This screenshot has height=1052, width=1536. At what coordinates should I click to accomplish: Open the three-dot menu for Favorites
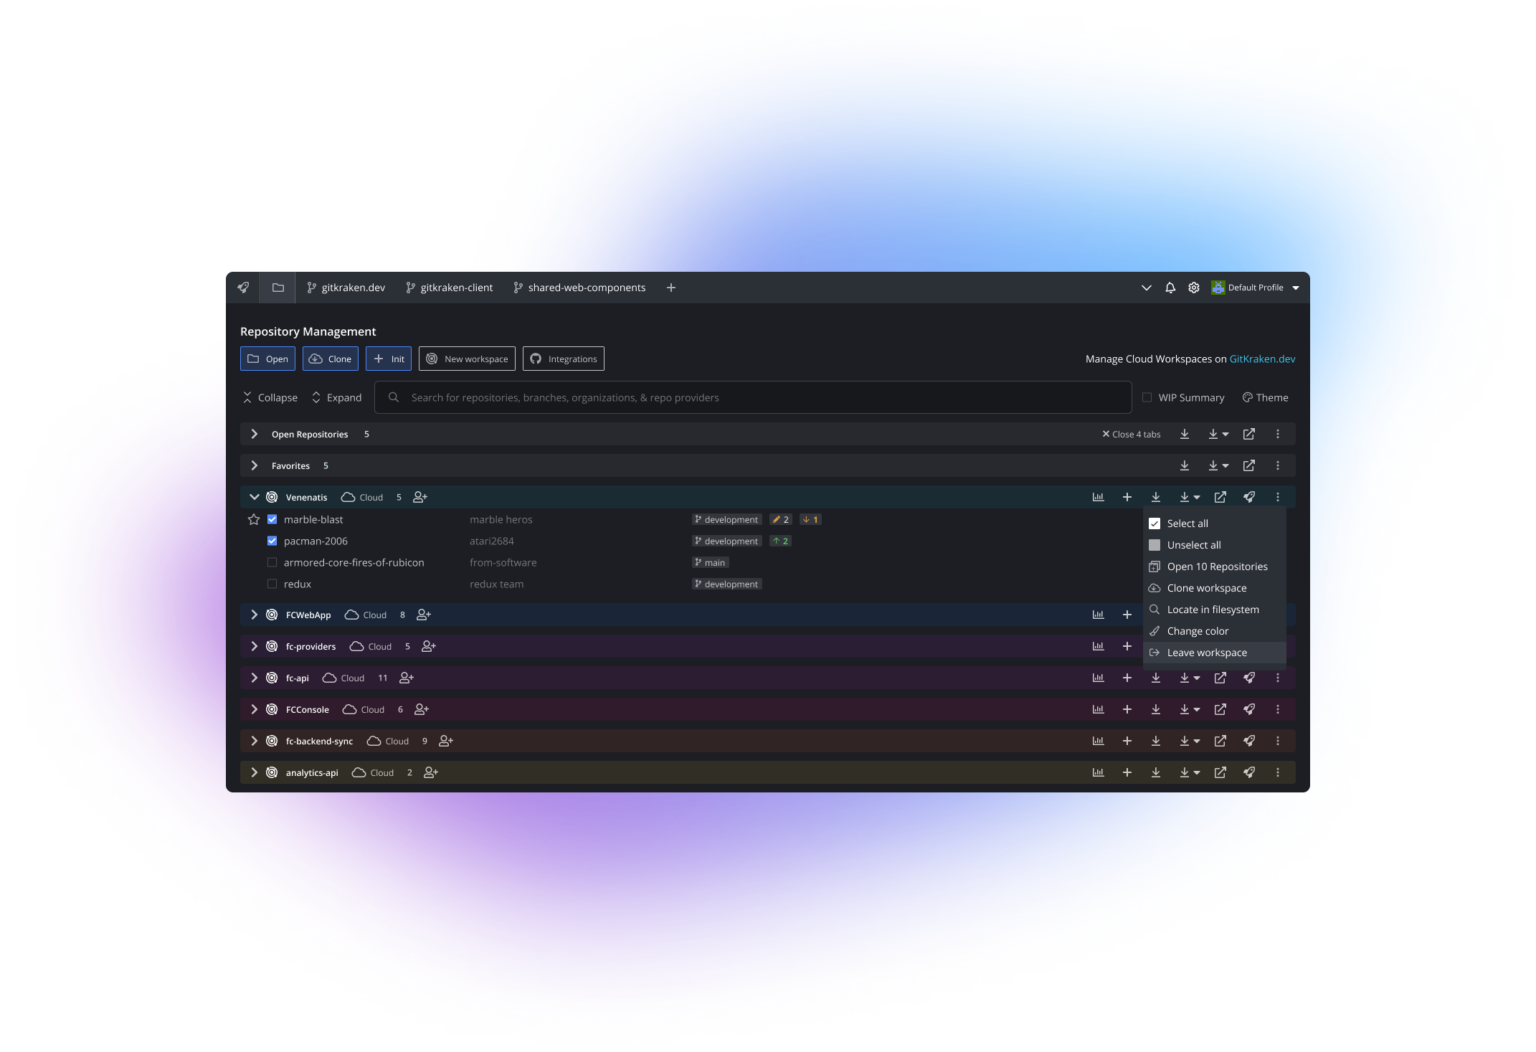pyautogui.click(x=1277, y=466)
